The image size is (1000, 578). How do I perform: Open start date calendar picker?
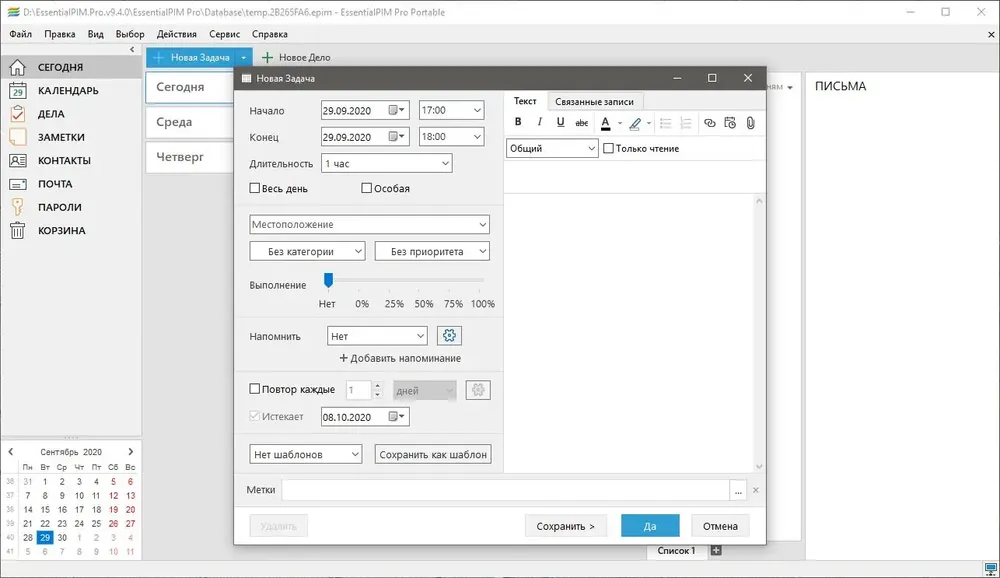click(x=397, y=110)
